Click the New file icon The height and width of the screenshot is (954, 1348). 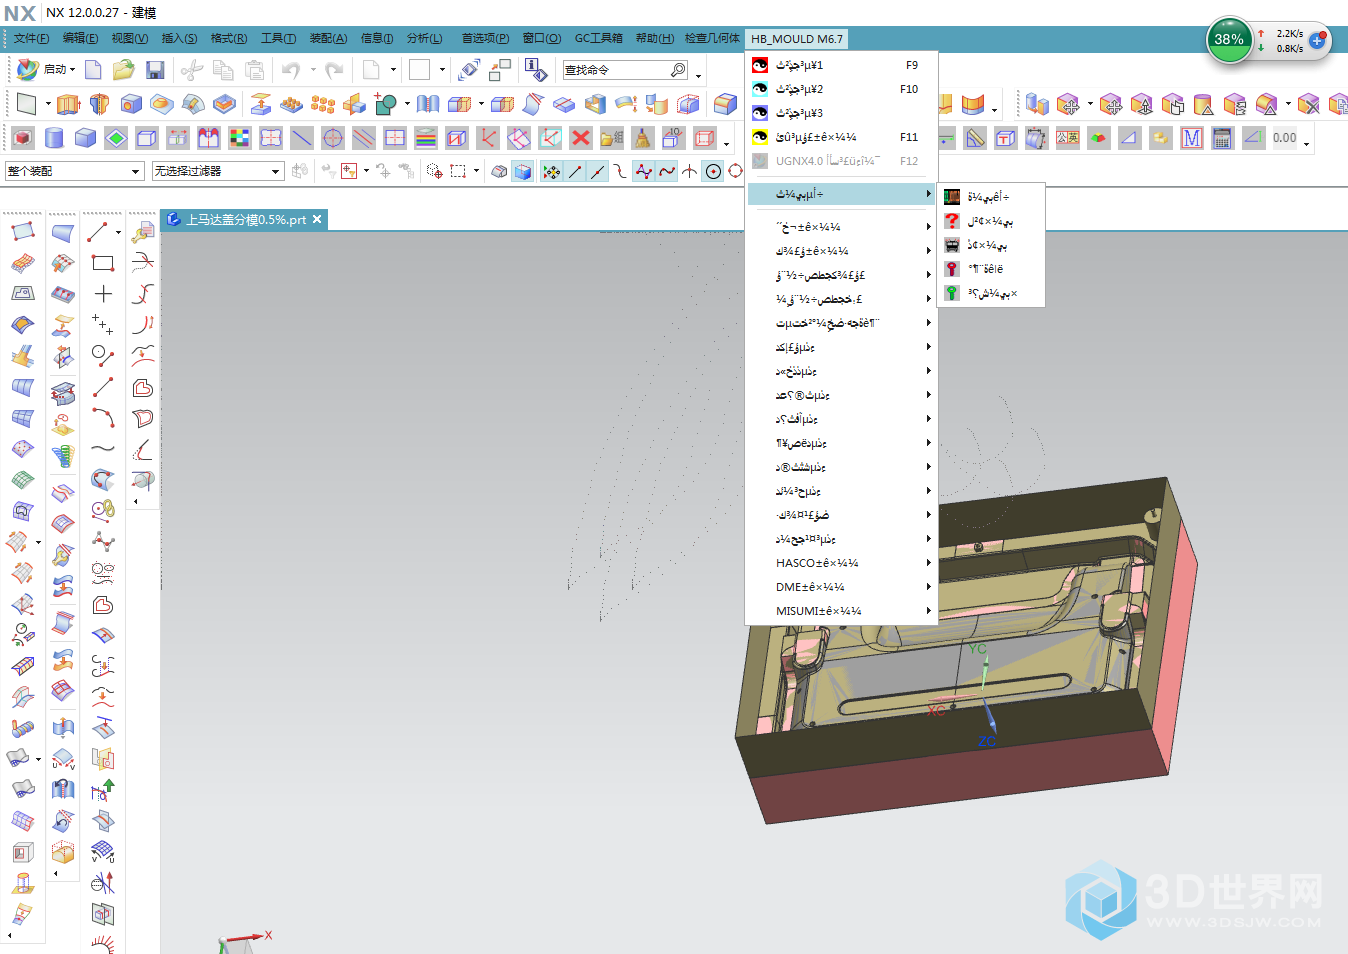click(93, 69)
